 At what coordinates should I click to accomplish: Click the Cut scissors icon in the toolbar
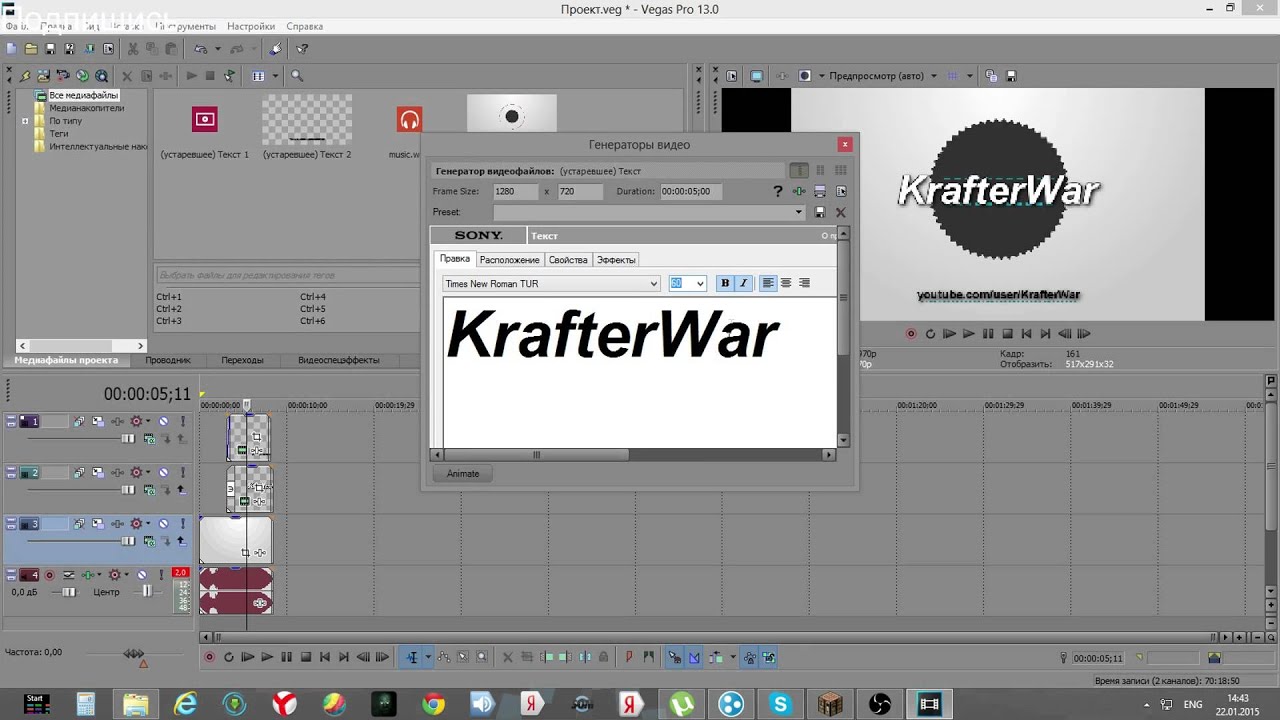click(x=133, y=48)
